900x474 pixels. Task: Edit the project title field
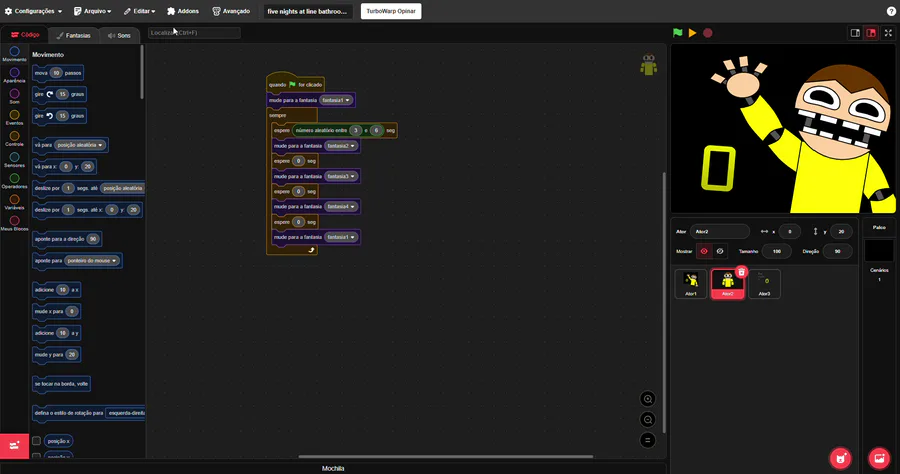coord(308,11)
